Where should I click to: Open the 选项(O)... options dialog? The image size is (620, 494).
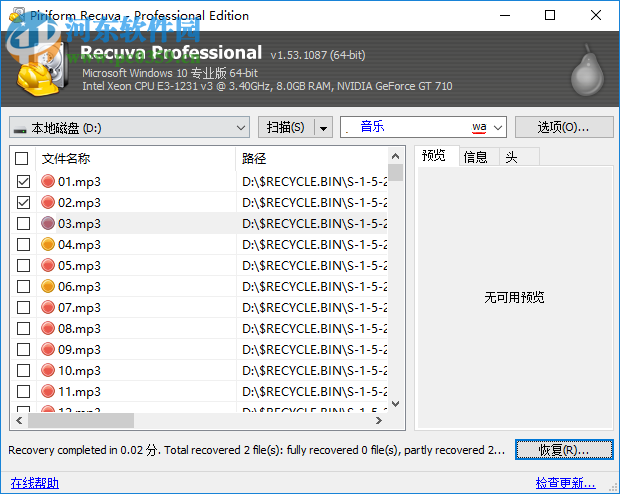(x=564, y=127)
